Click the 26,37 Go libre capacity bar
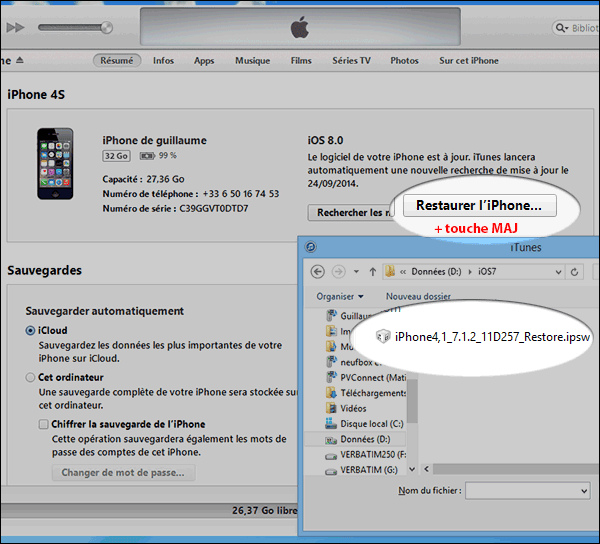The image size is (600, 544). (x=149, y=511)
